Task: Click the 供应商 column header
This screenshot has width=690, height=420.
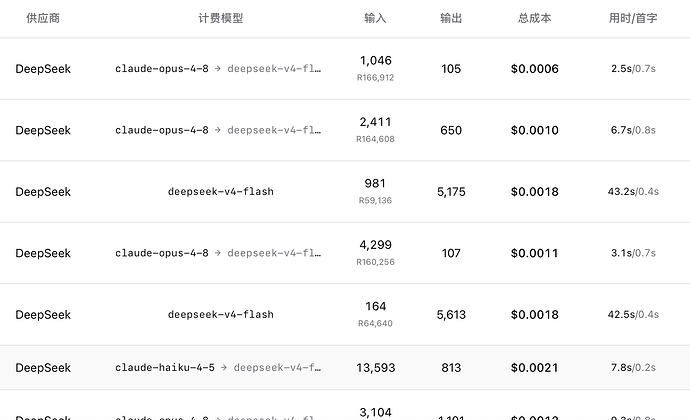Action: click(x=43, y=18)
